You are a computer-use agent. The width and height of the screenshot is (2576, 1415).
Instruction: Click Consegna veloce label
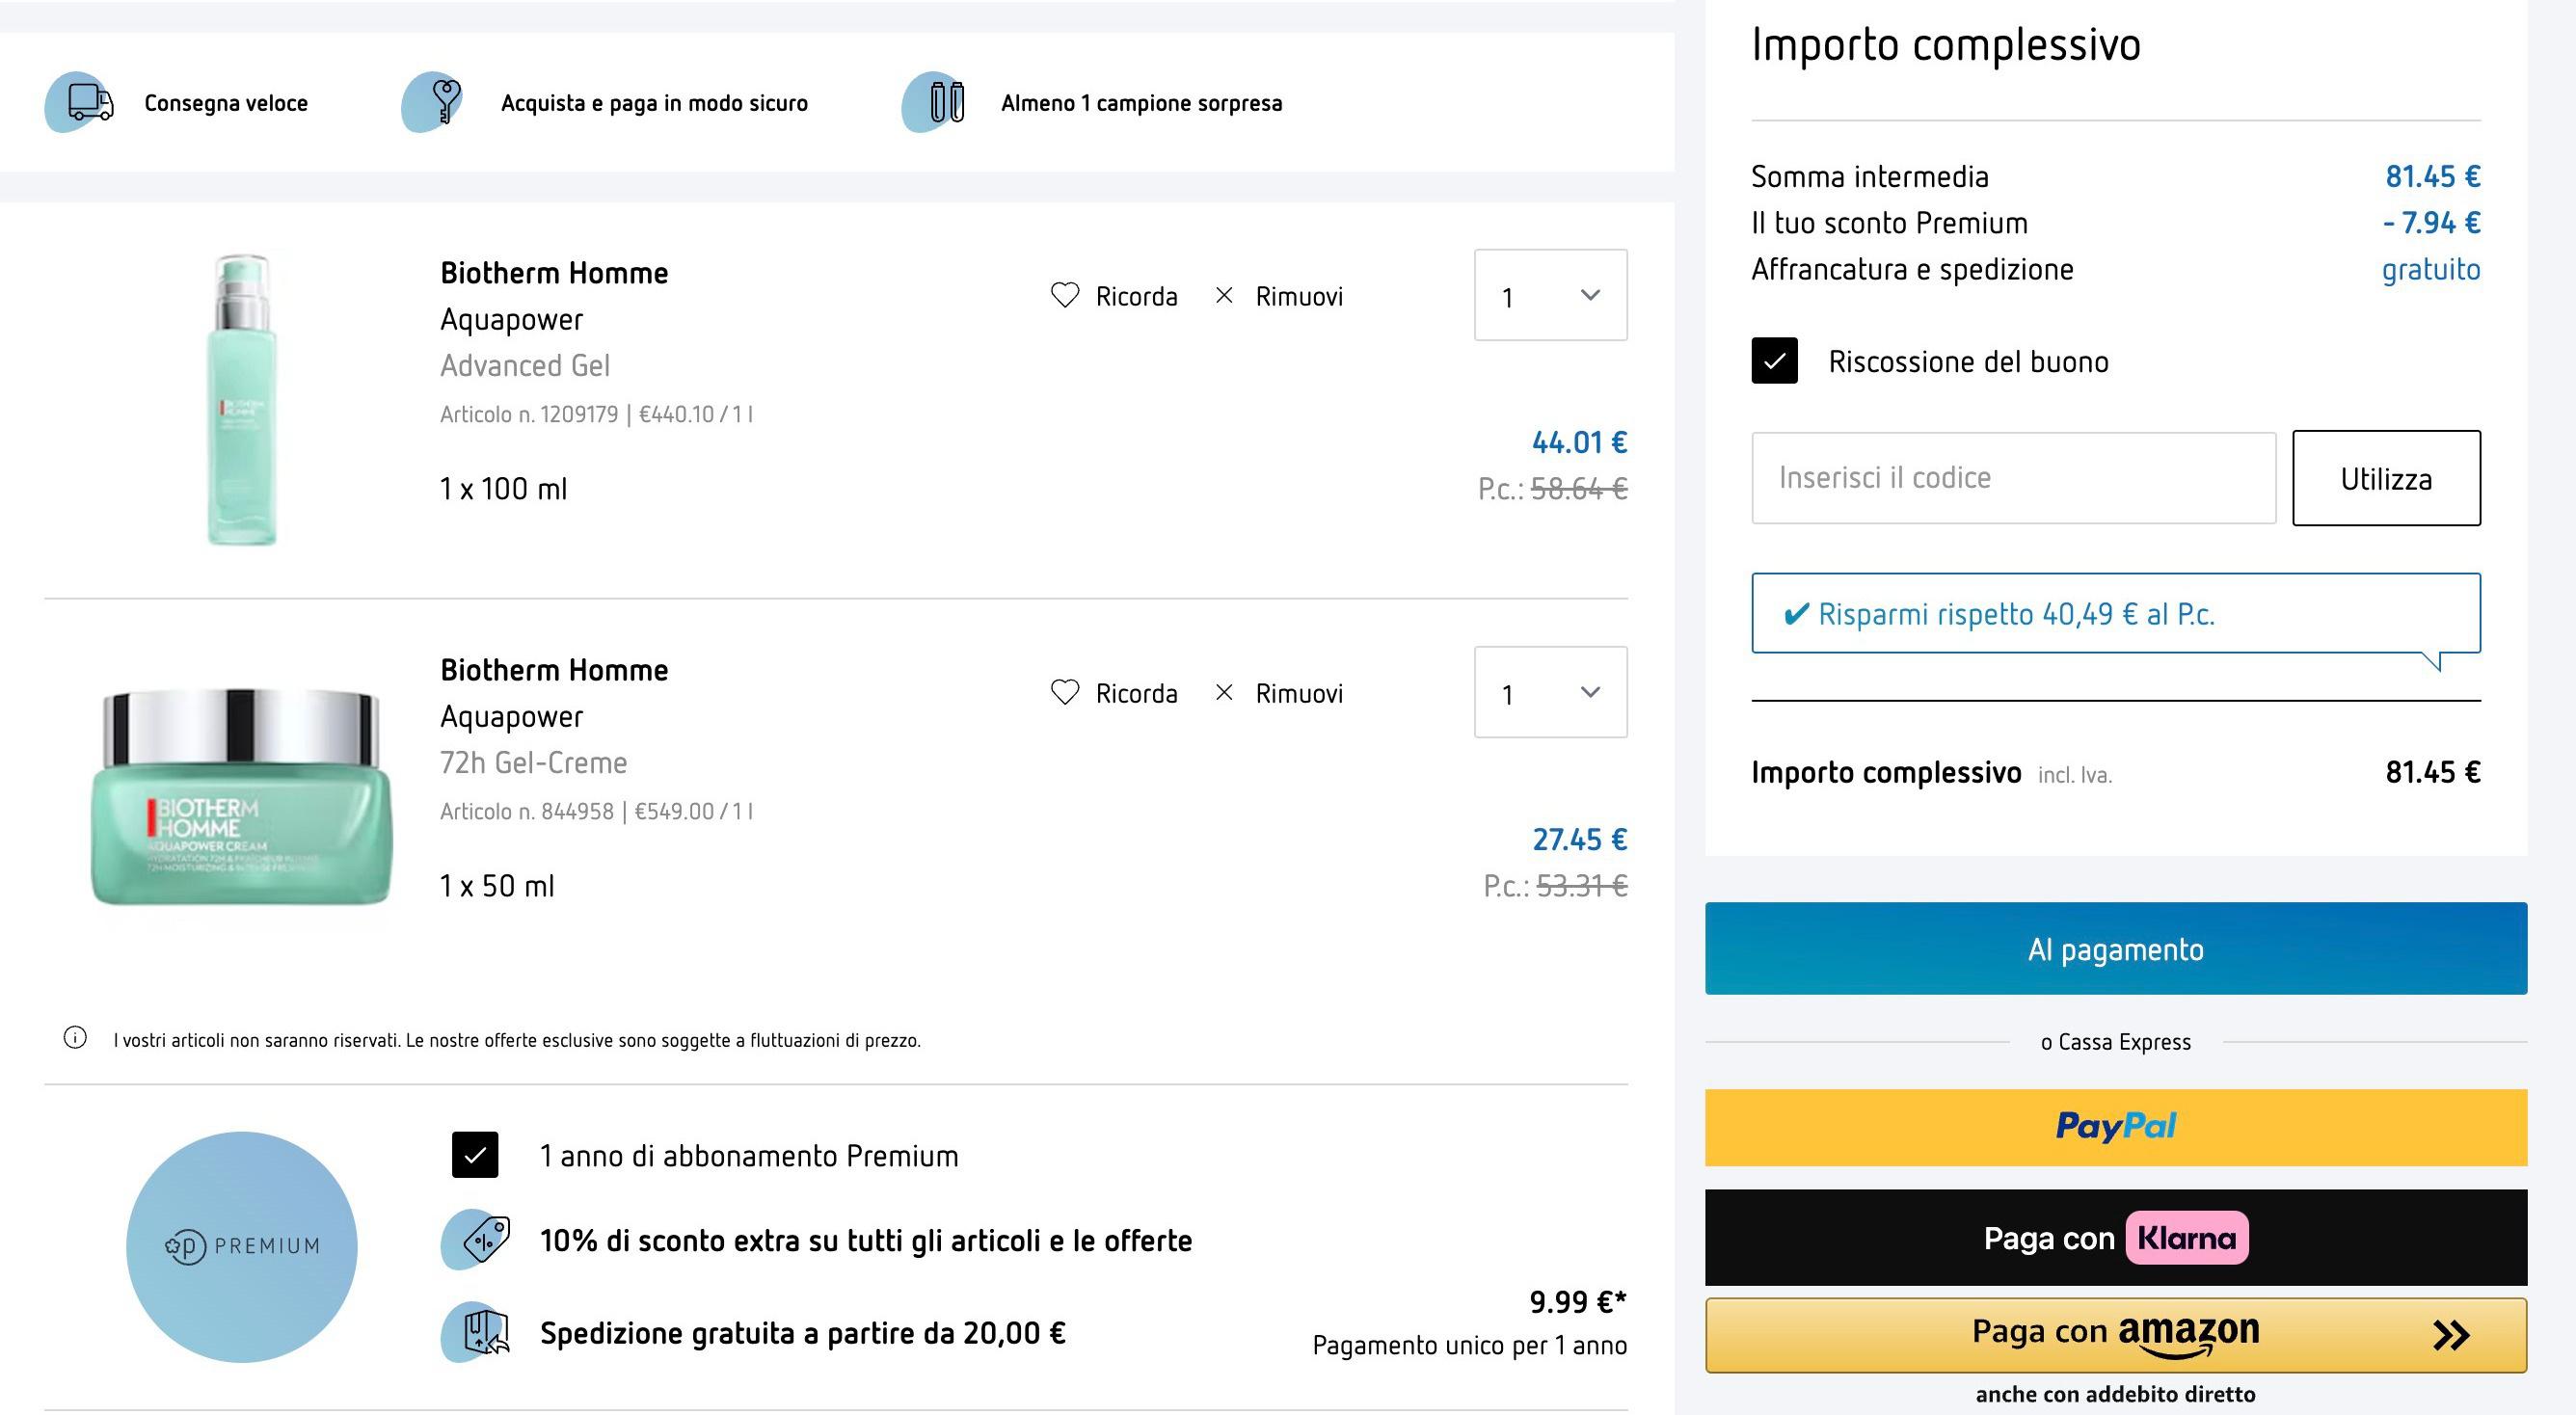[226, 103]
